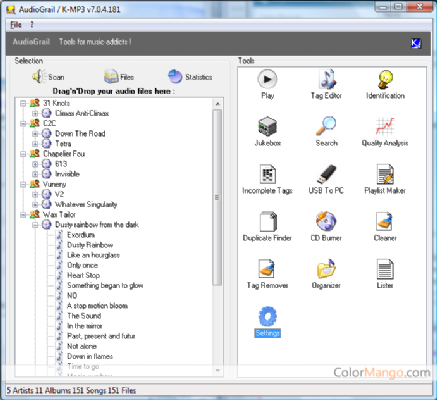Open the Settings tool
The image size is (437, 400).
[x=267, y=322]
